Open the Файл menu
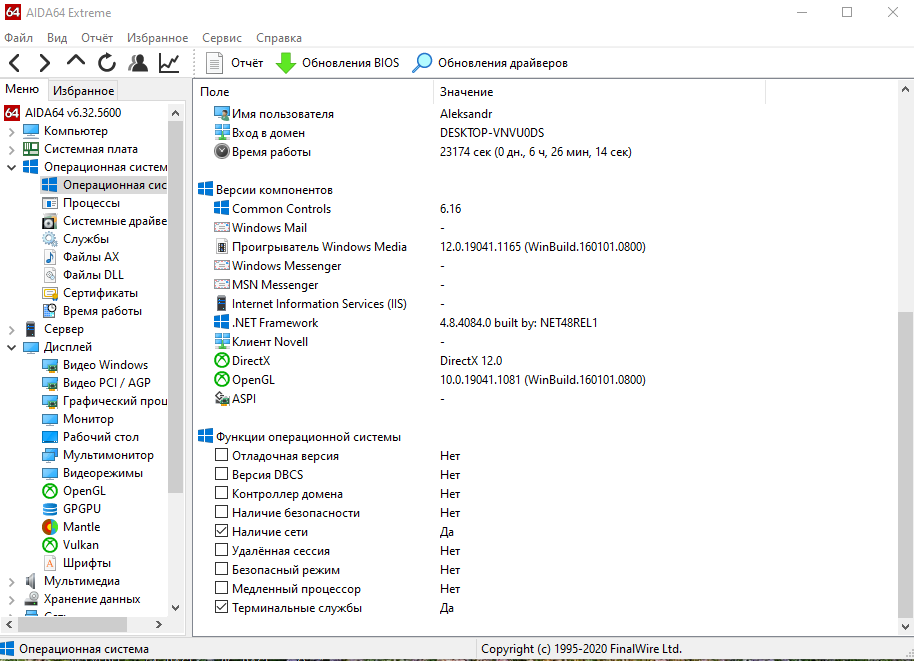 pyautogui.click(x=19, y=38)
